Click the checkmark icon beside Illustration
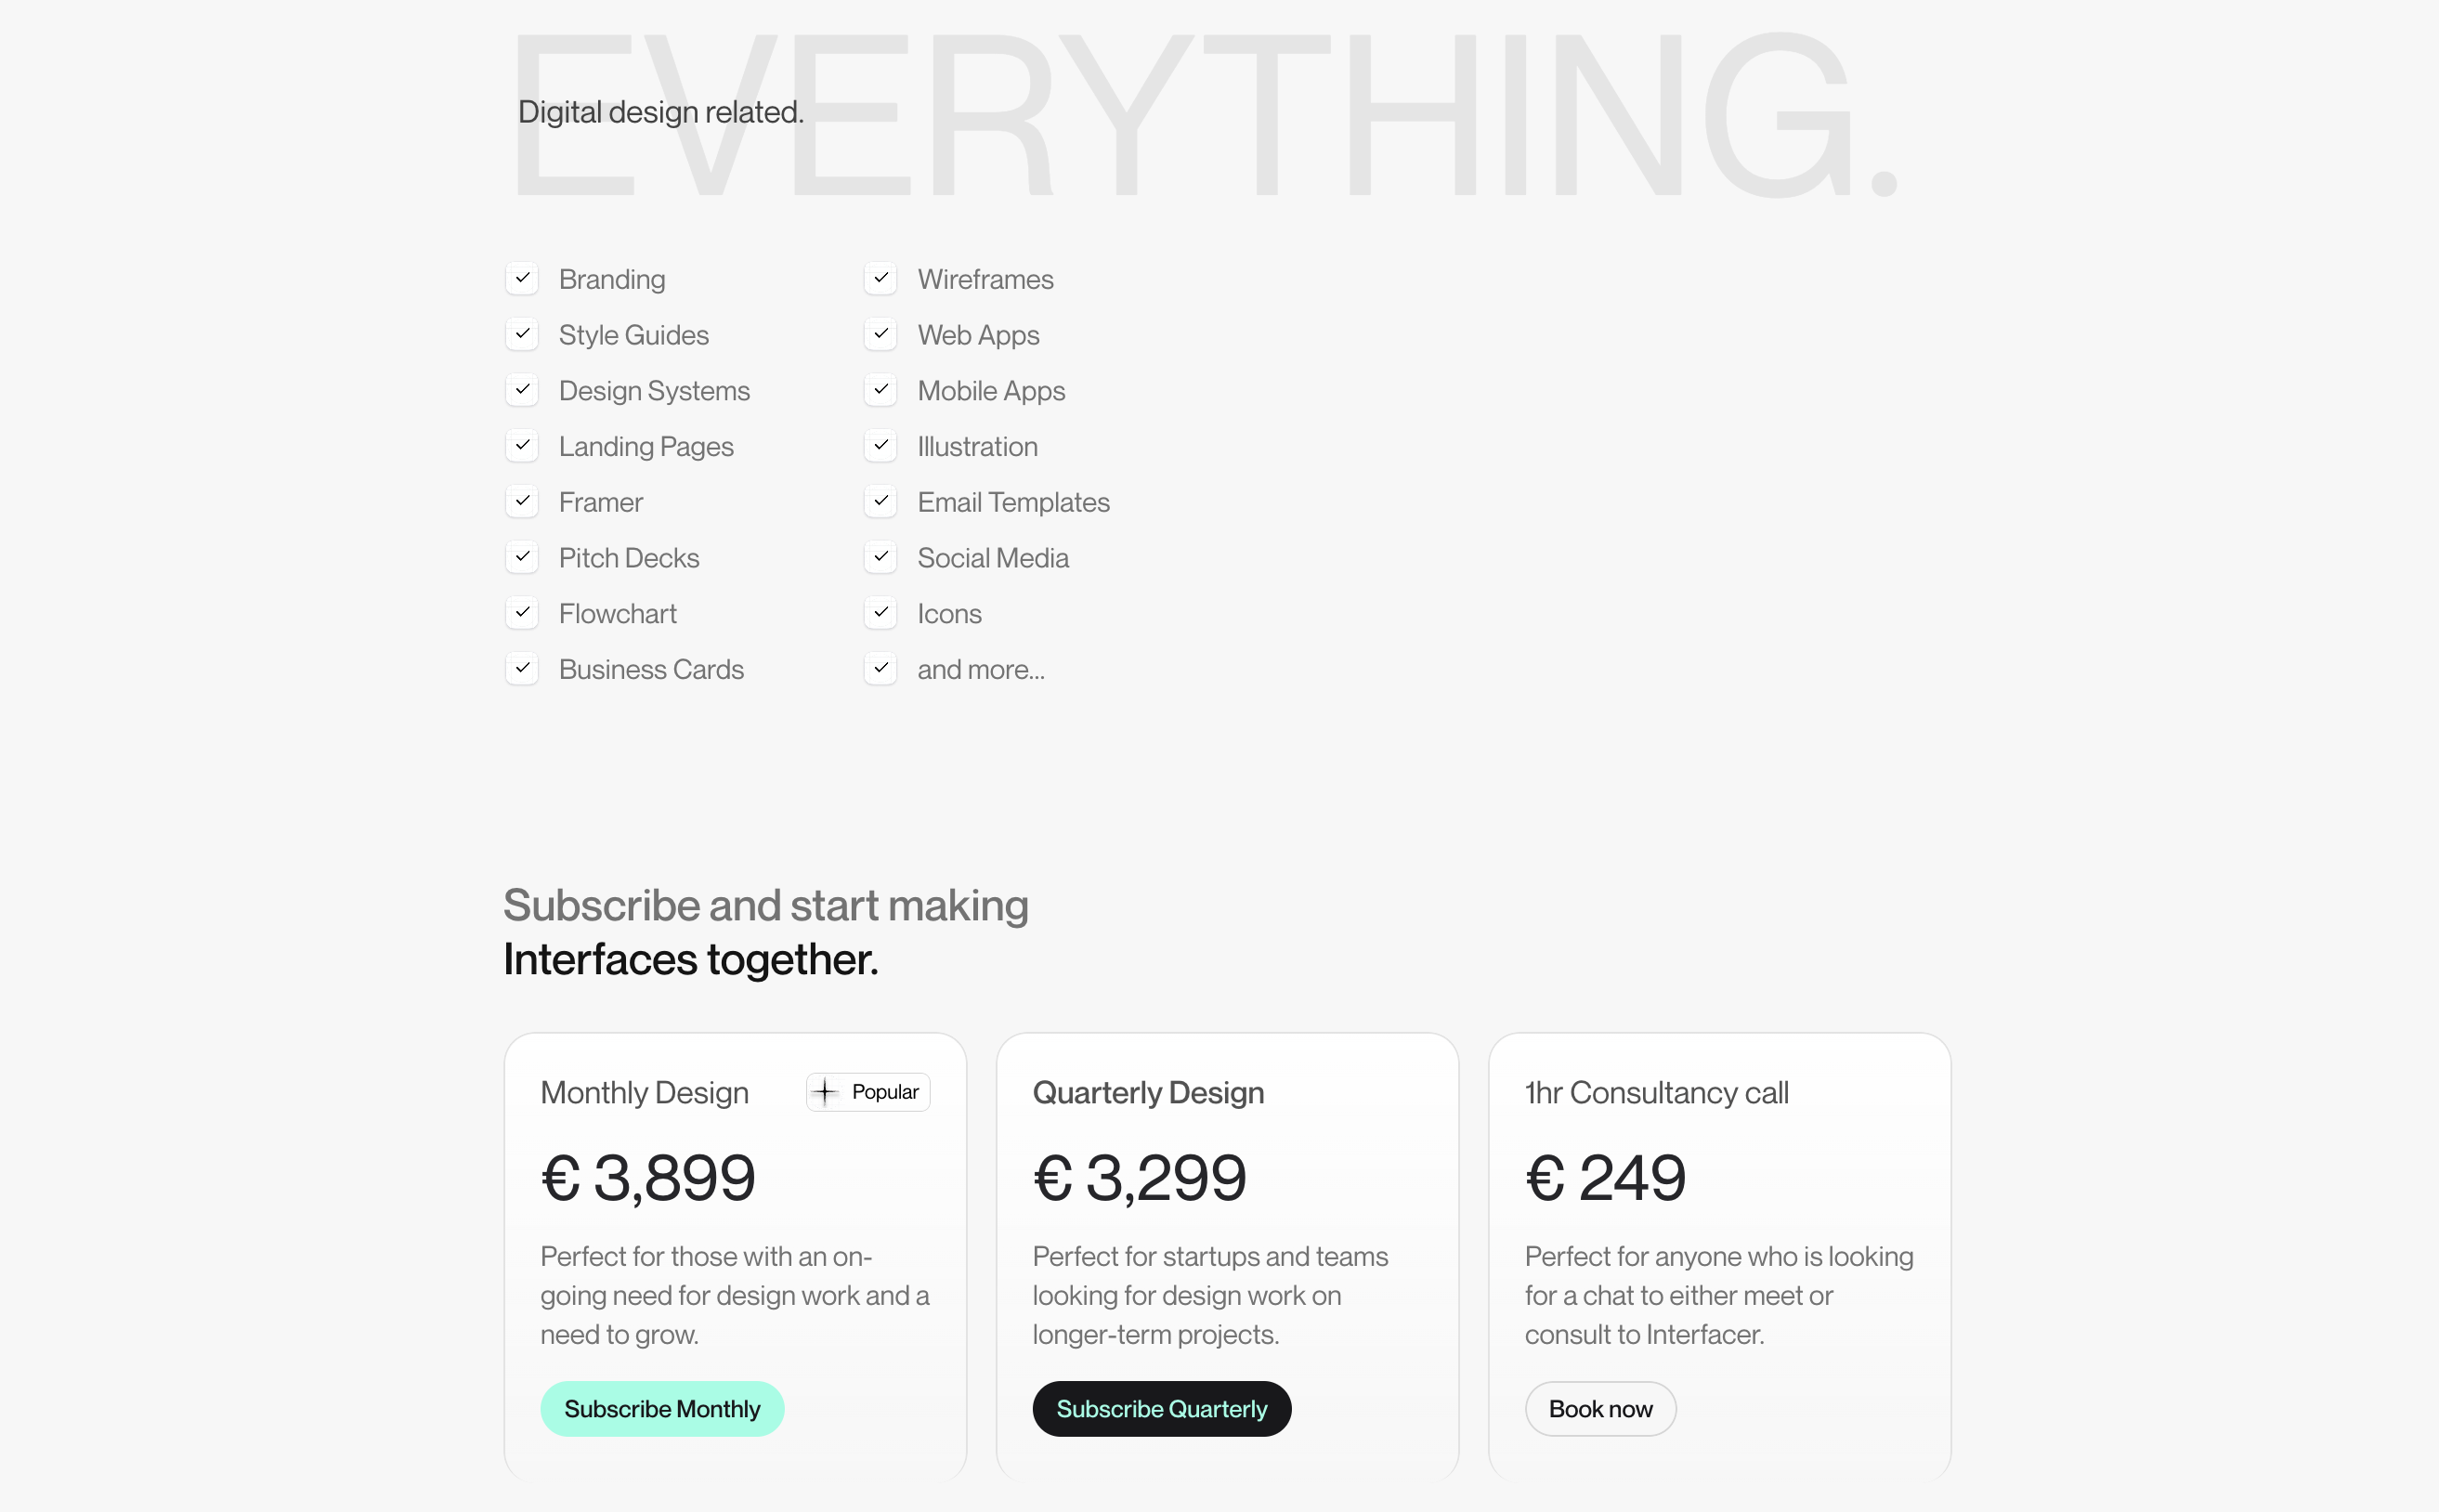2439x1512 pixels. [x=881, y=445]
